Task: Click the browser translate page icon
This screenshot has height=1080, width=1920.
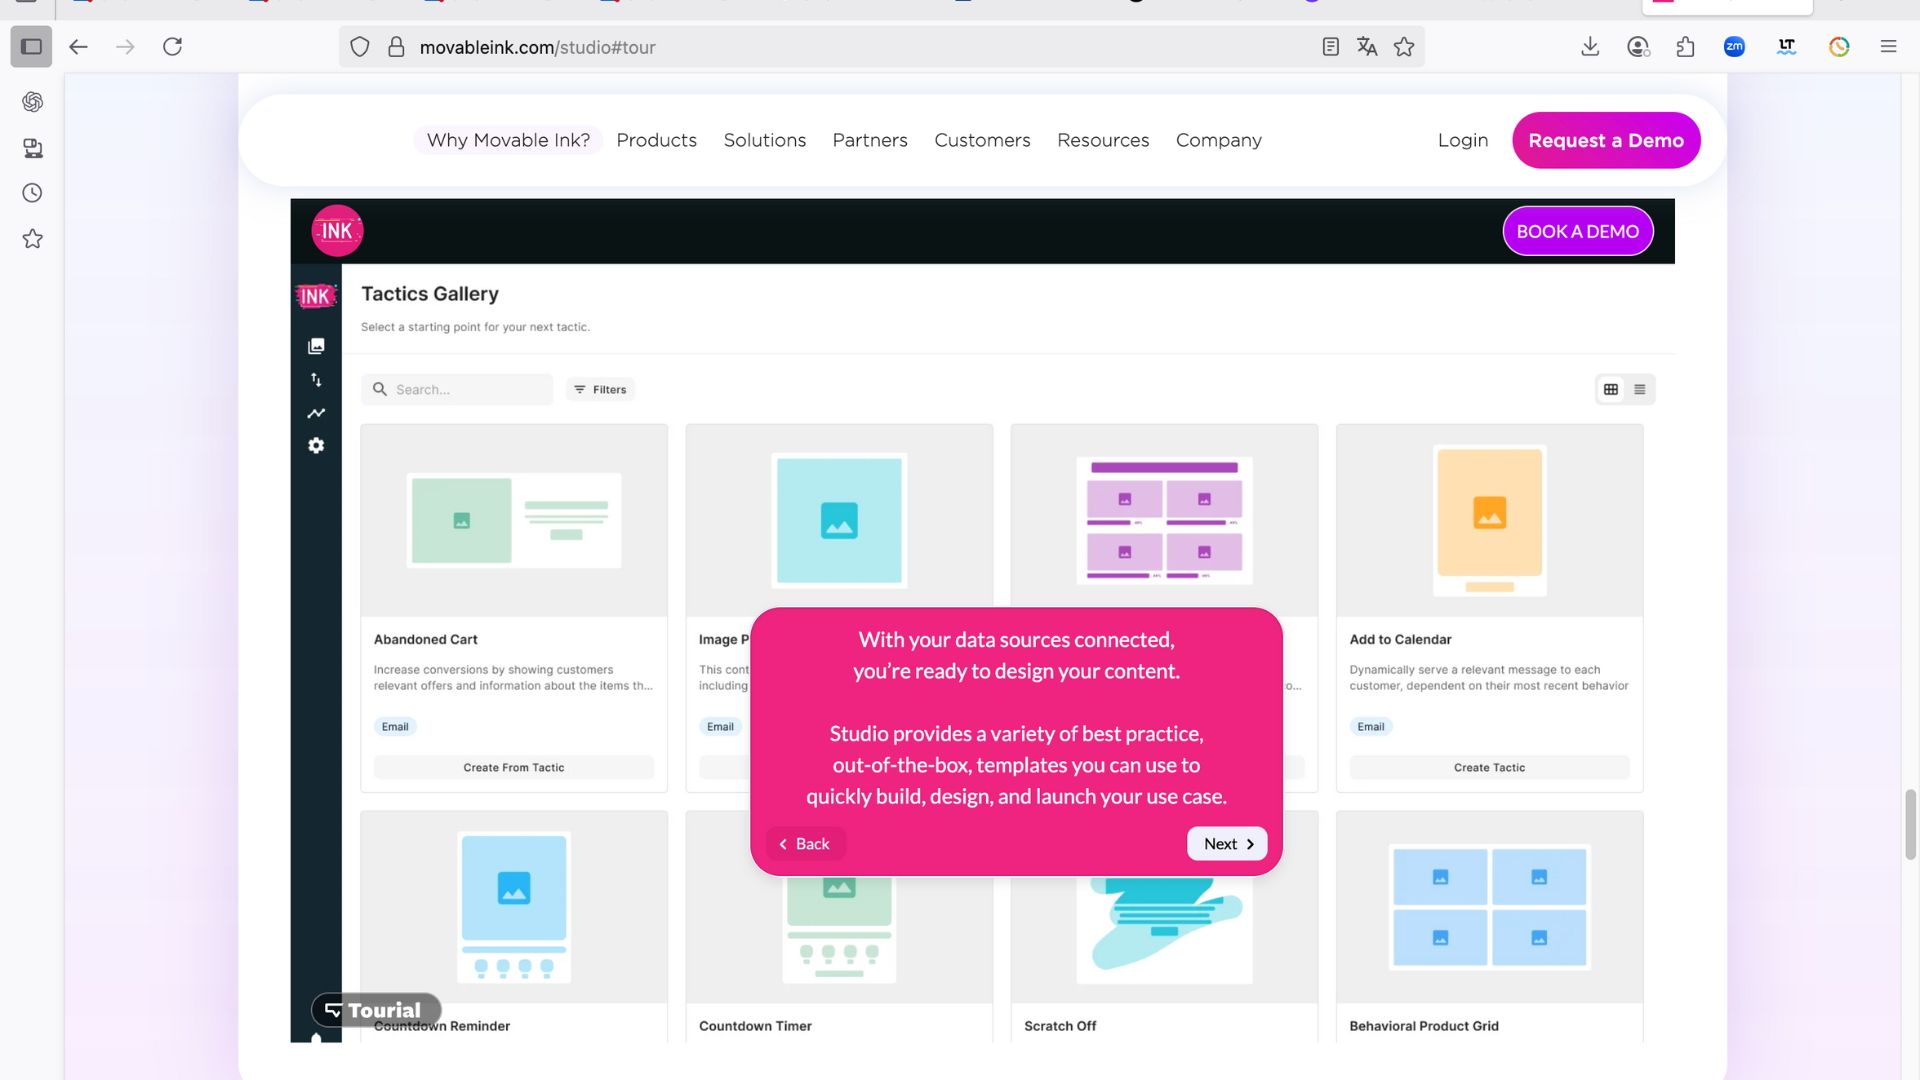Action: (1367, 47)
